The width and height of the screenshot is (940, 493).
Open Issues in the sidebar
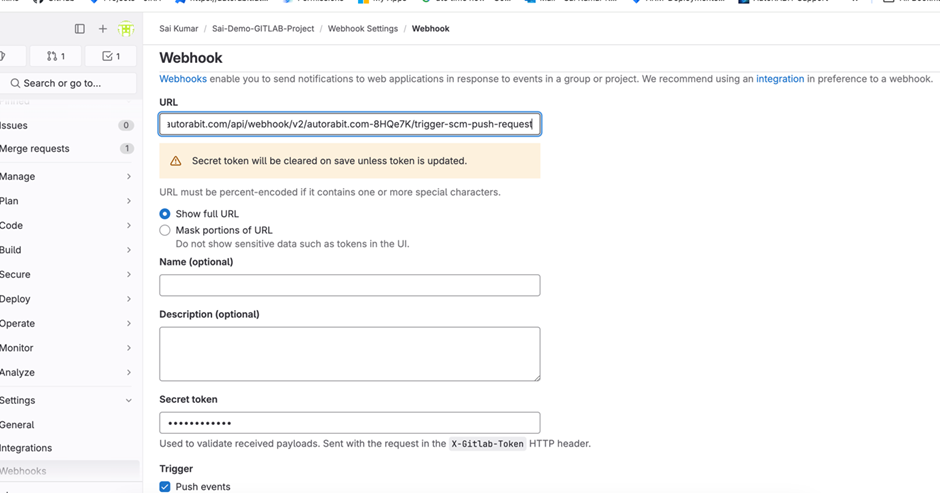click(15, 126)
